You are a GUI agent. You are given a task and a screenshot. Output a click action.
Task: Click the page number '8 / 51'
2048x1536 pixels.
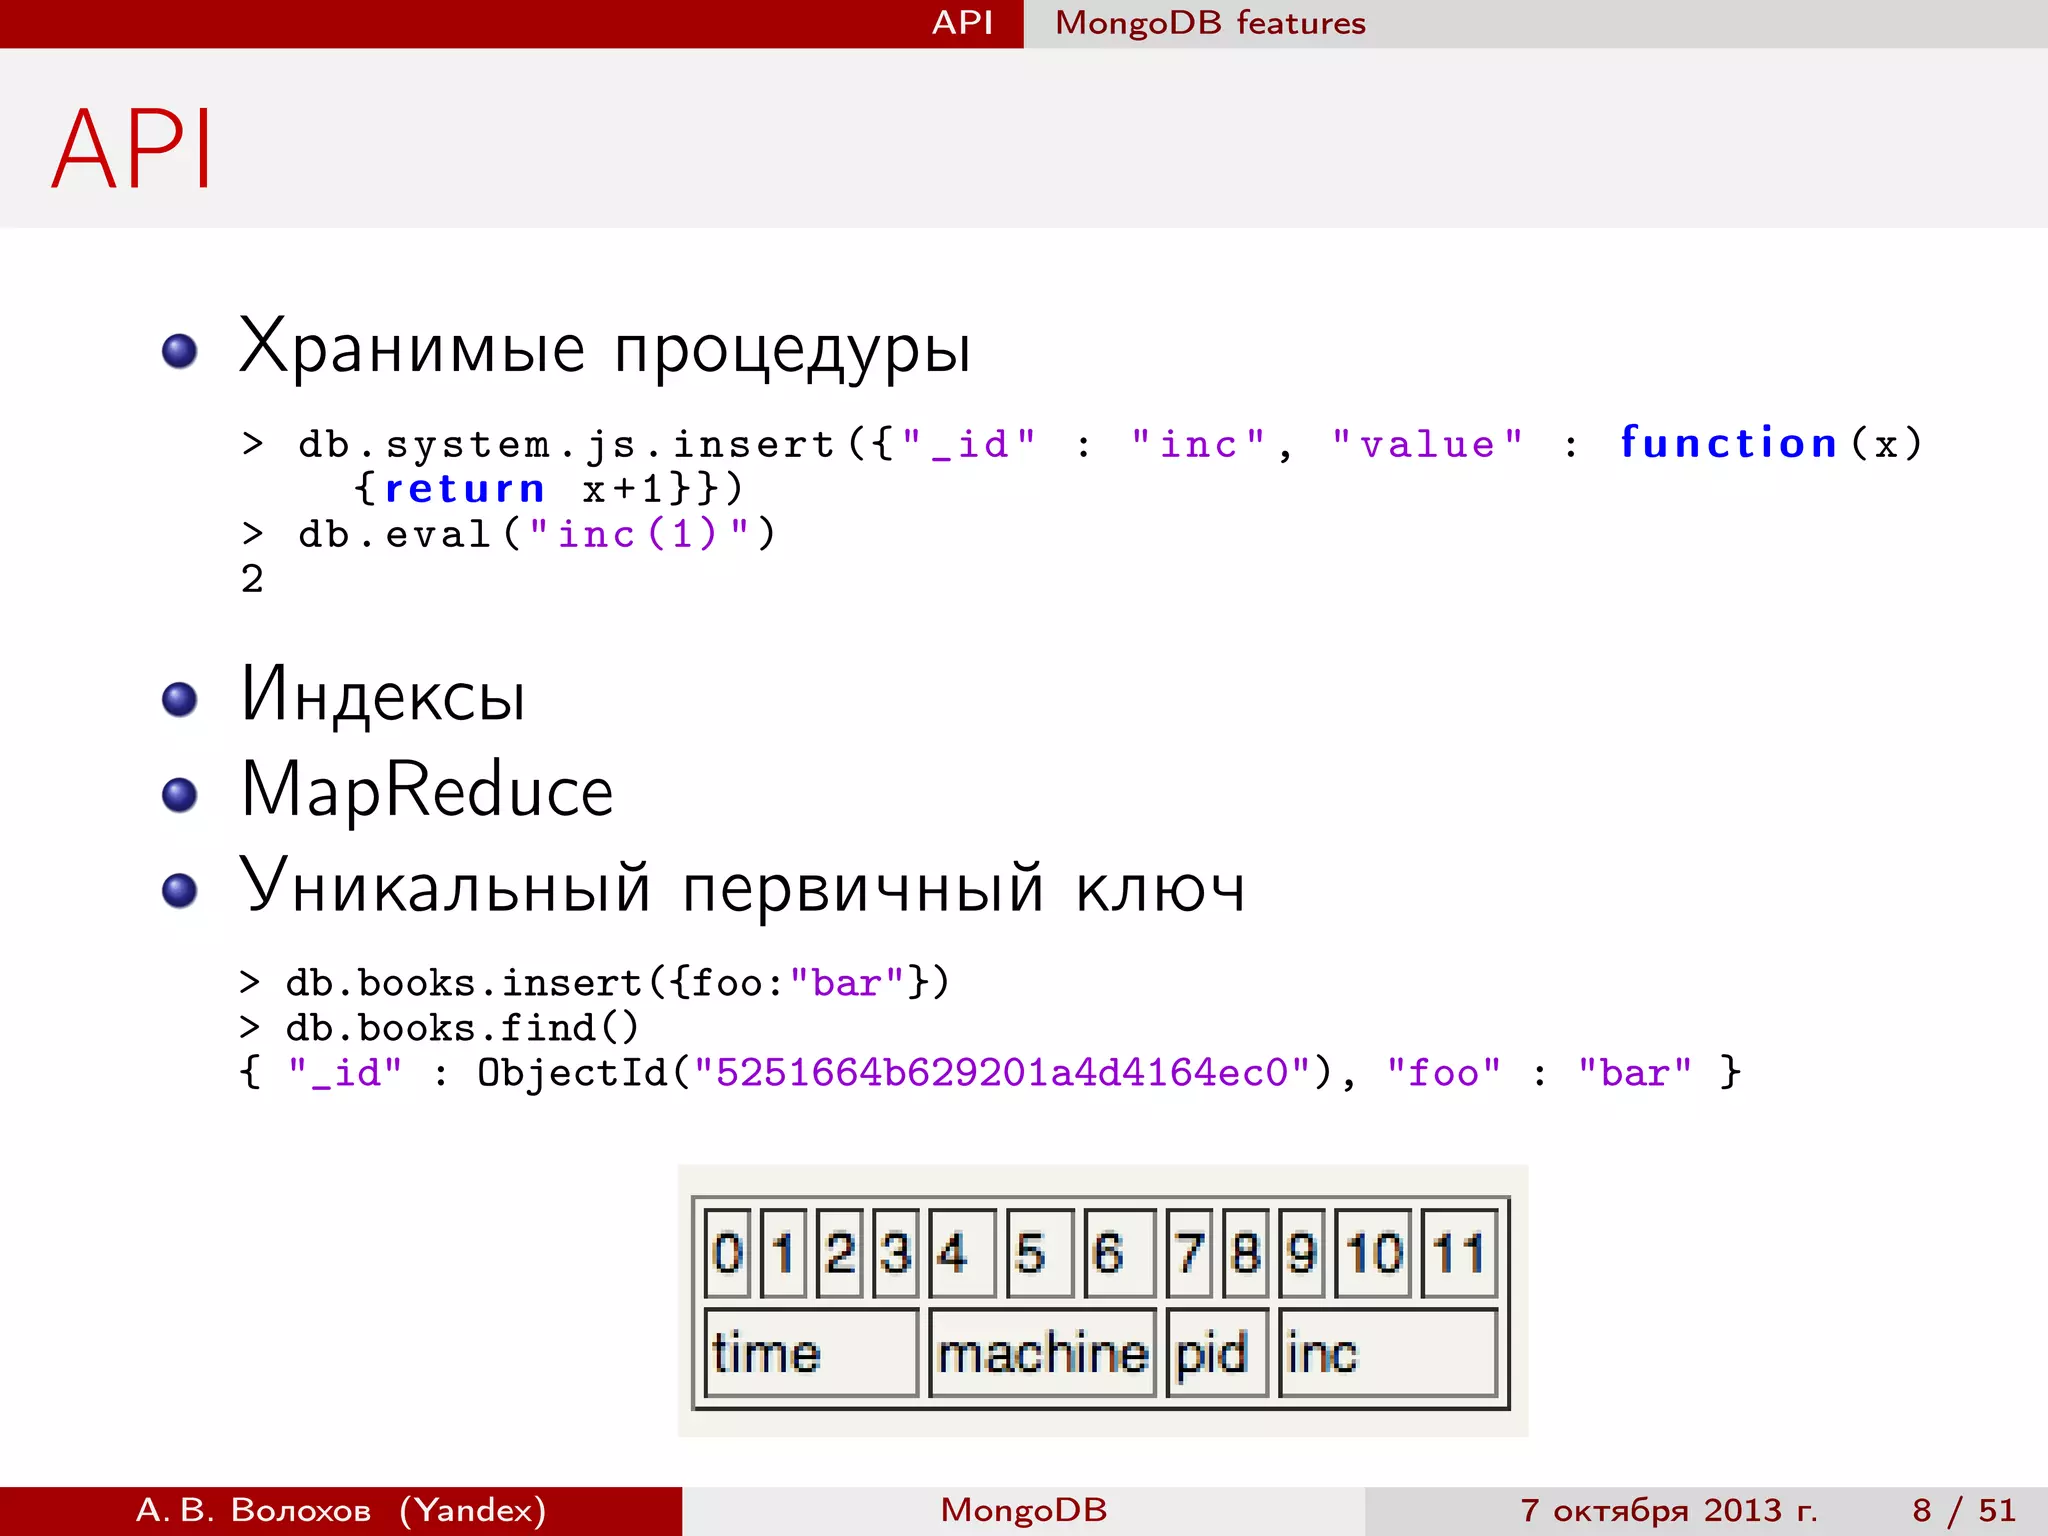pyautogui.click(x=1964, y=1510)
